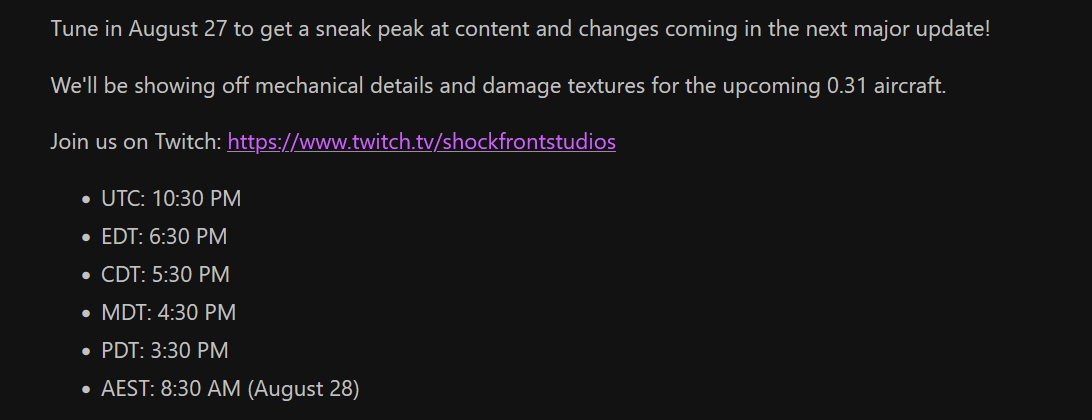Click the bullet point before EDT
The width and height of the screenshot is (1092, 420).
point(87,238)
